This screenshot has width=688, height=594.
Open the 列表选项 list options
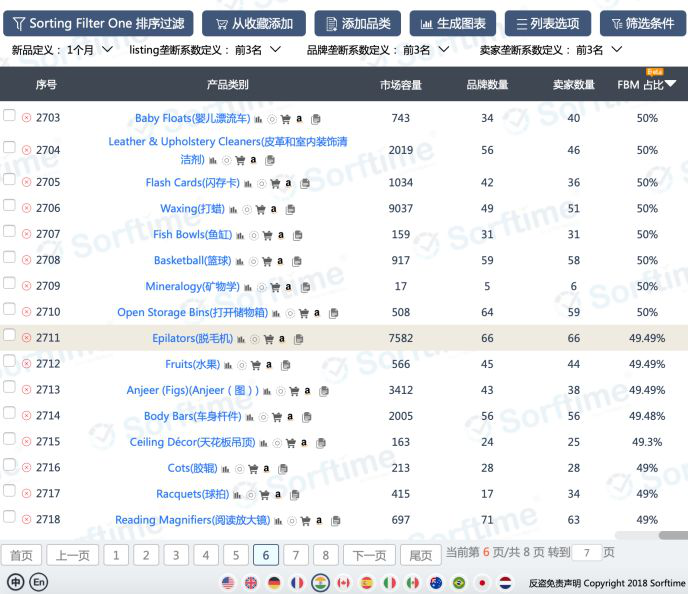pyautogui.click(x=548, y=23)
